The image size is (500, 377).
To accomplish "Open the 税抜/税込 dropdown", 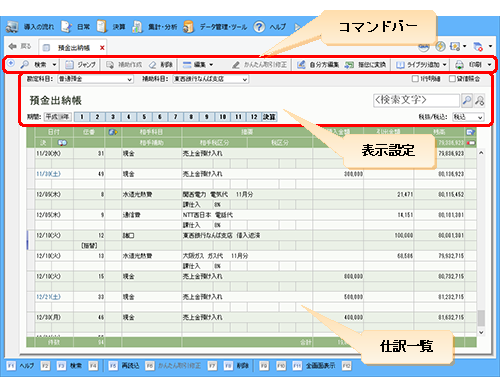I will point(468,117).
